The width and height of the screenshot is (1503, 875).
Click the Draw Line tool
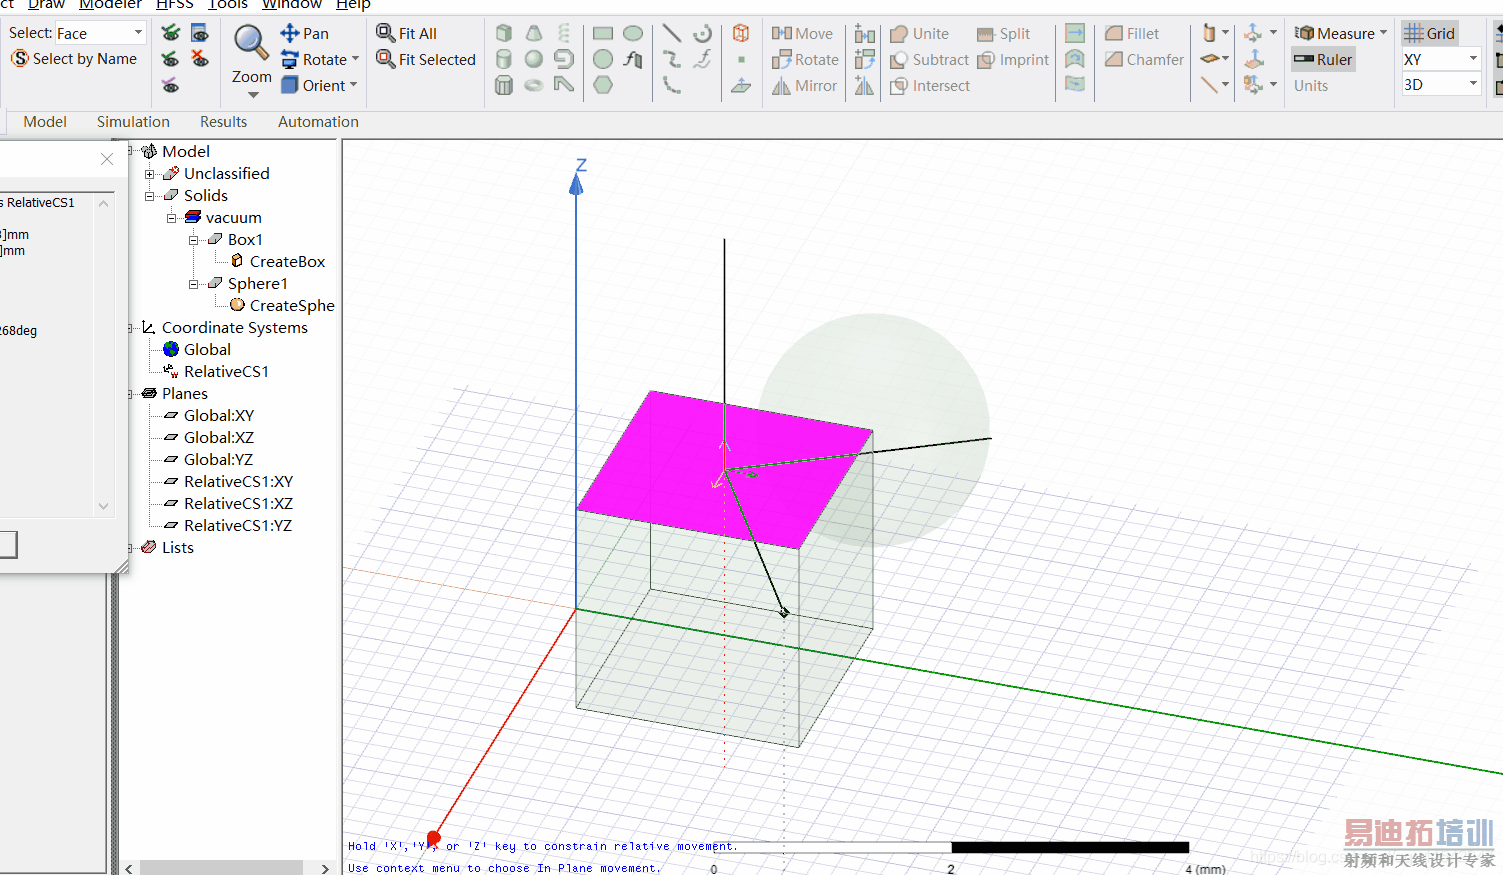672,33
